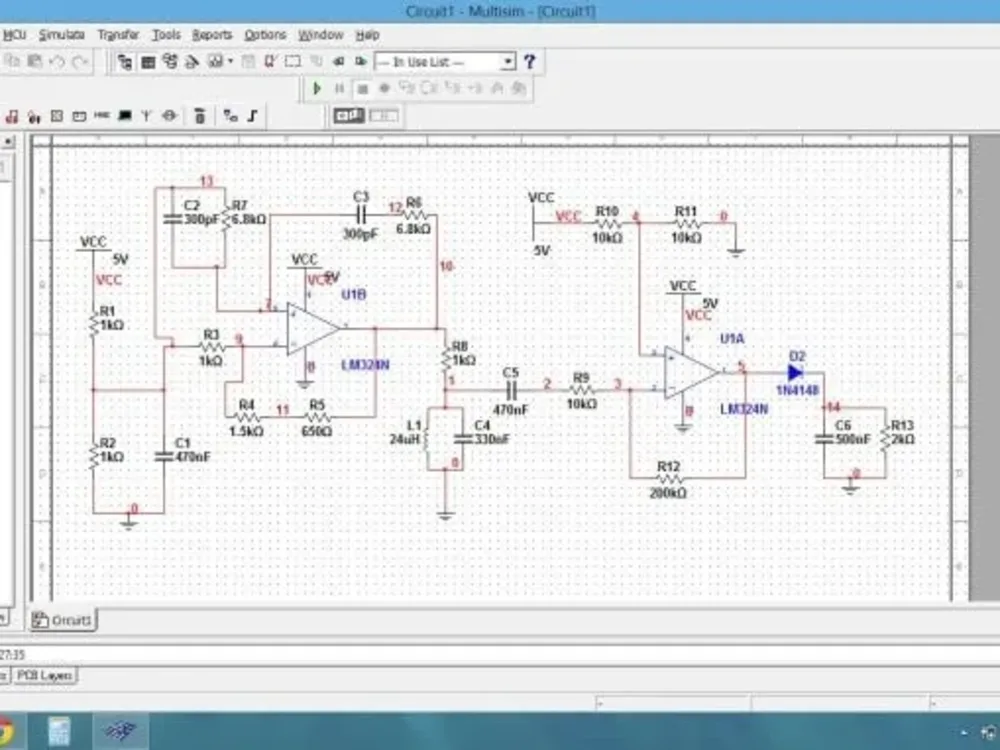This screenshot has width=1000, height=750.
Task: Select resistor R13 2kΩ
Action: coord(885,439)
